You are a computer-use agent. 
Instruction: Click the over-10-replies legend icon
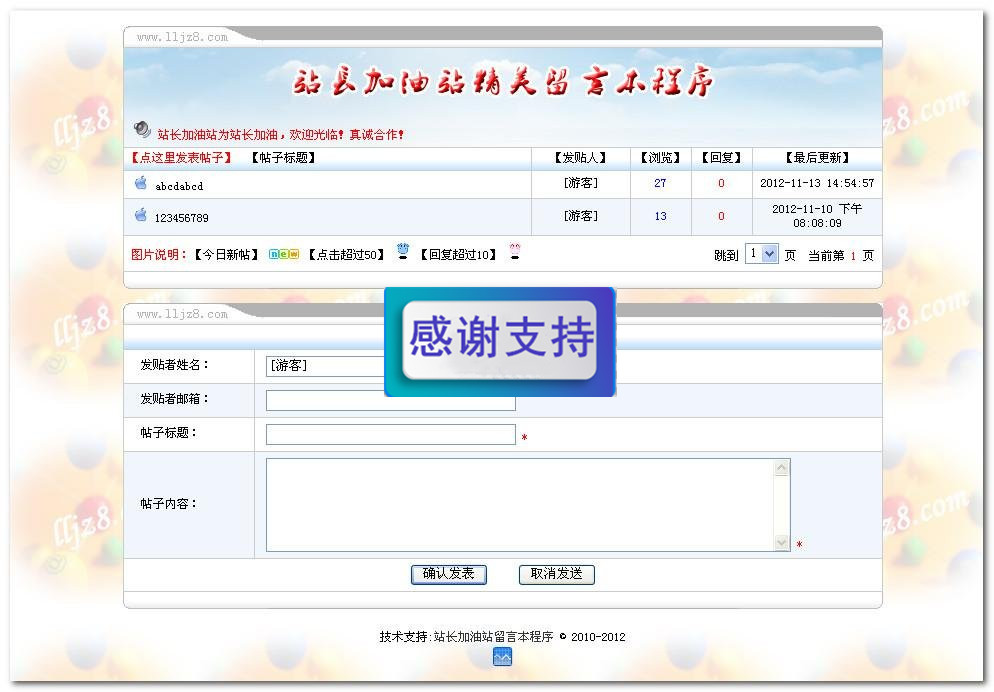coord(515,252)
